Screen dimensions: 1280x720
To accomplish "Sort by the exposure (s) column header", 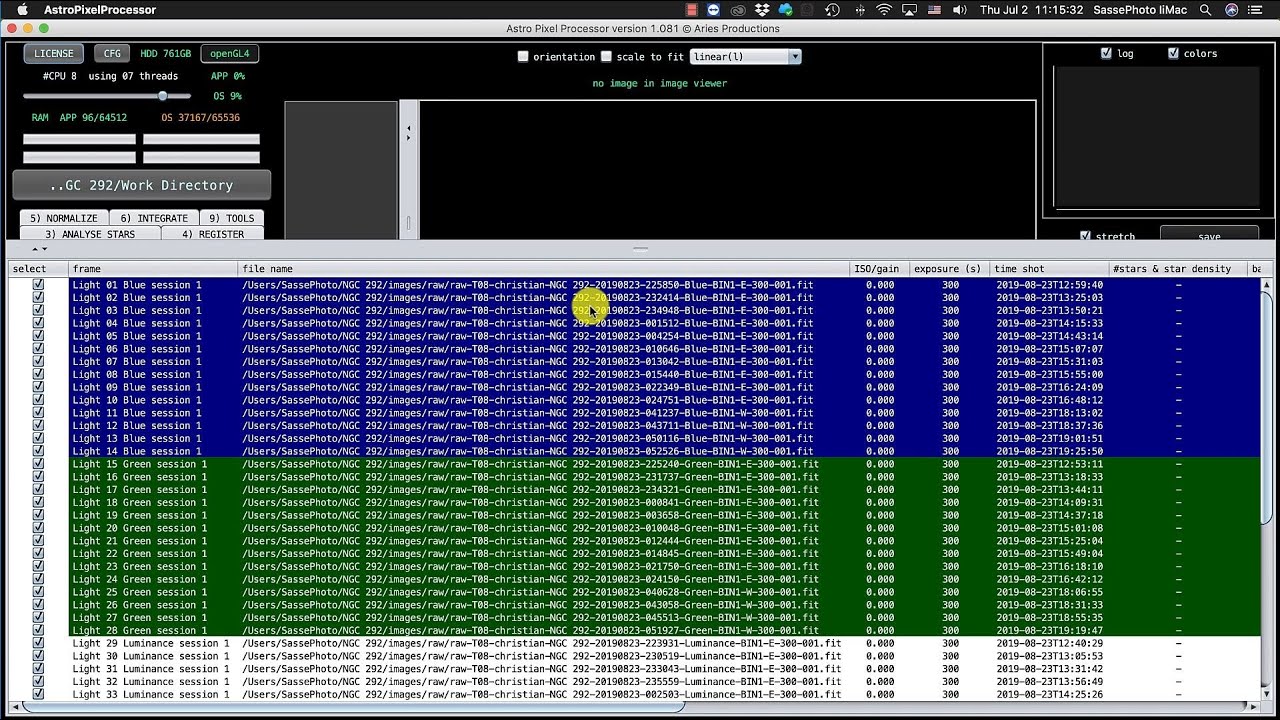I will pyautogui.click(x=949, y=269).
